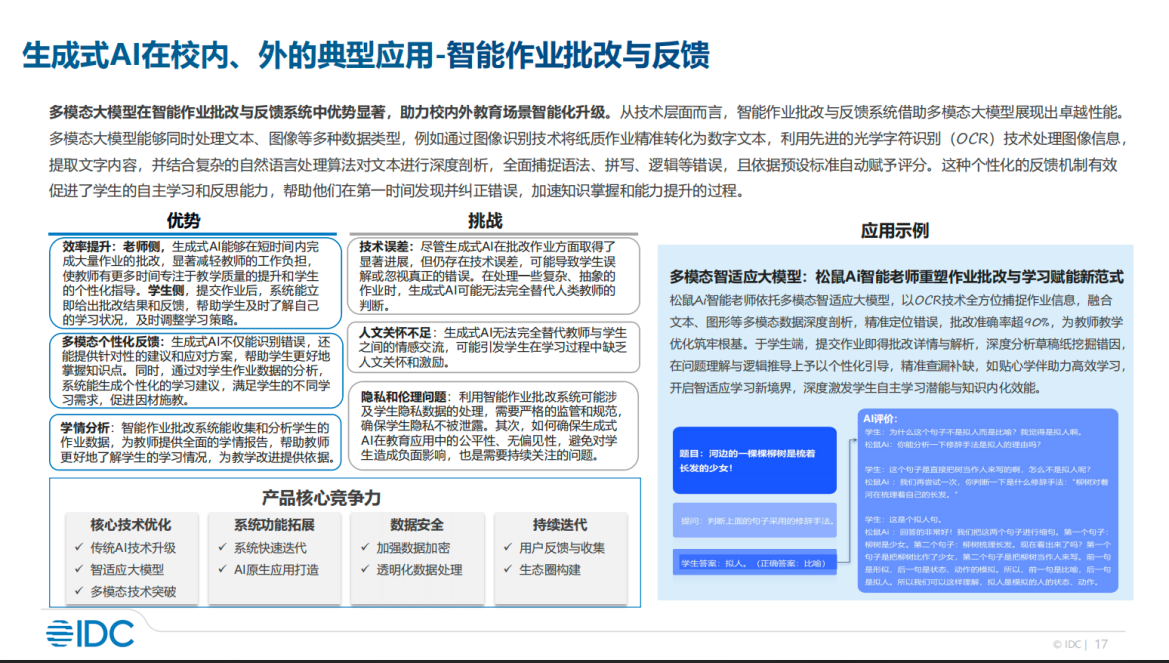
Task: Click the checkmark beside 传统AI技术升级
Action: pos(79,547)
